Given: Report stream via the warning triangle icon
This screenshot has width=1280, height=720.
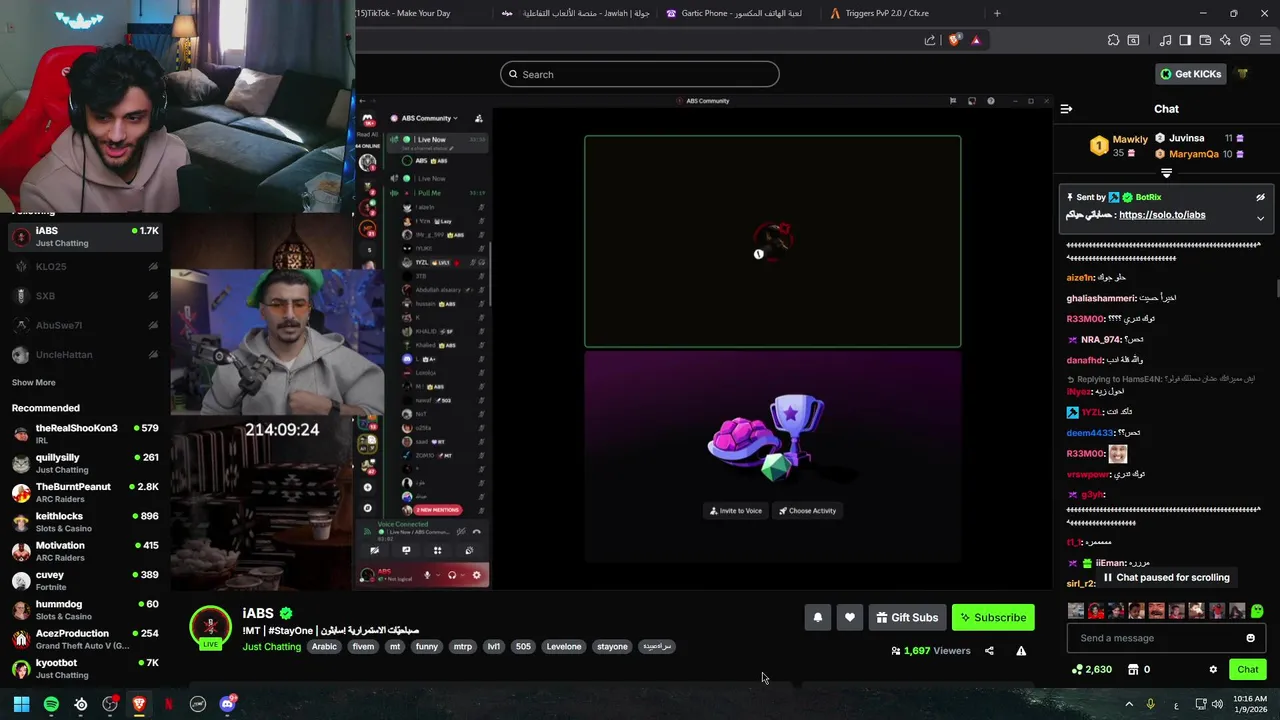Looking at the screenshot, I should [1021, 651].
